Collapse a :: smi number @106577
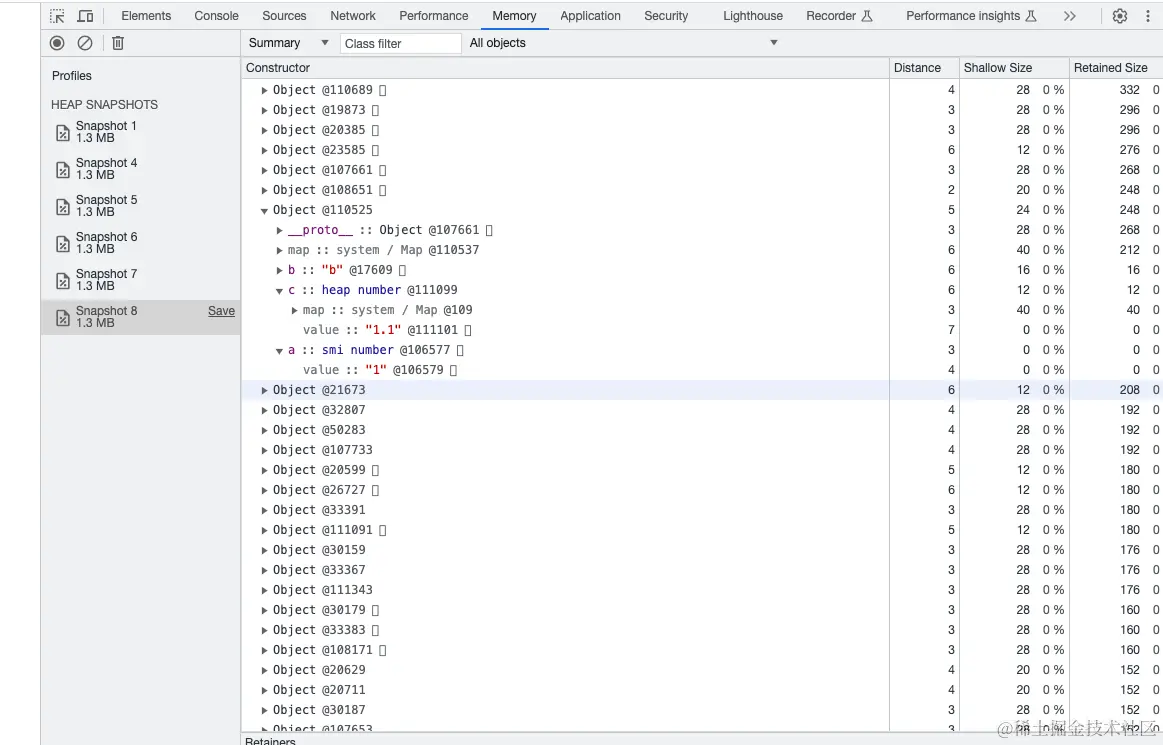The width and height of the screenshot is (1163, 745). 280,351
